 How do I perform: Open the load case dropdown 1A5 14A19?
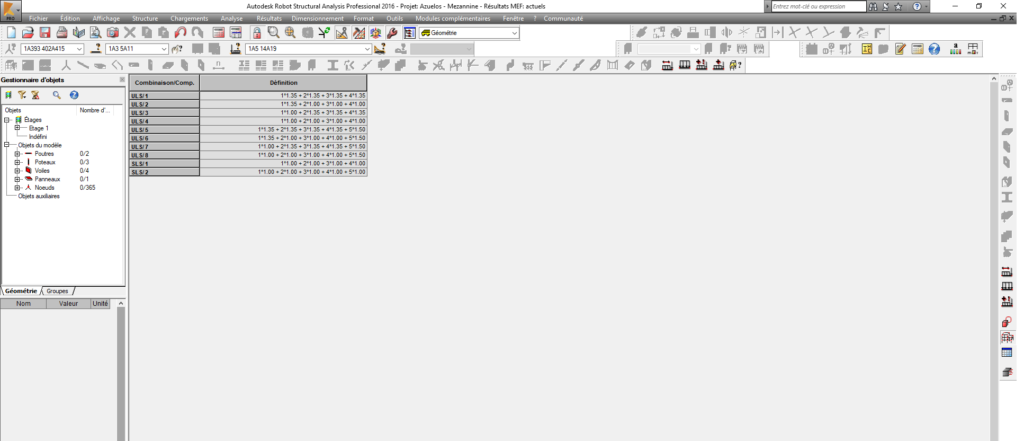click(309, 49)
